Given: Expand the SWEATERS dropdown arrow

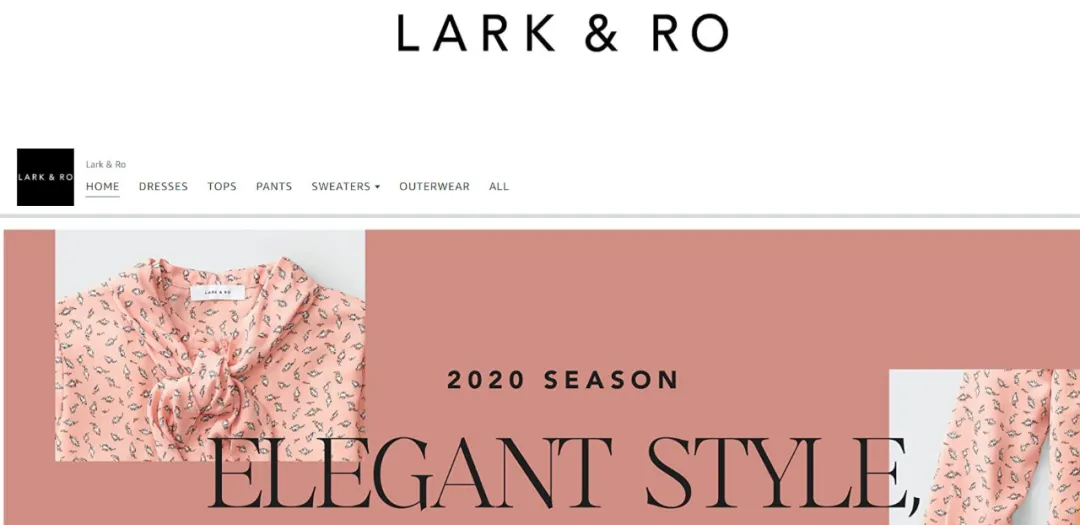Looking at the screenshot, I should pos(377,187).
